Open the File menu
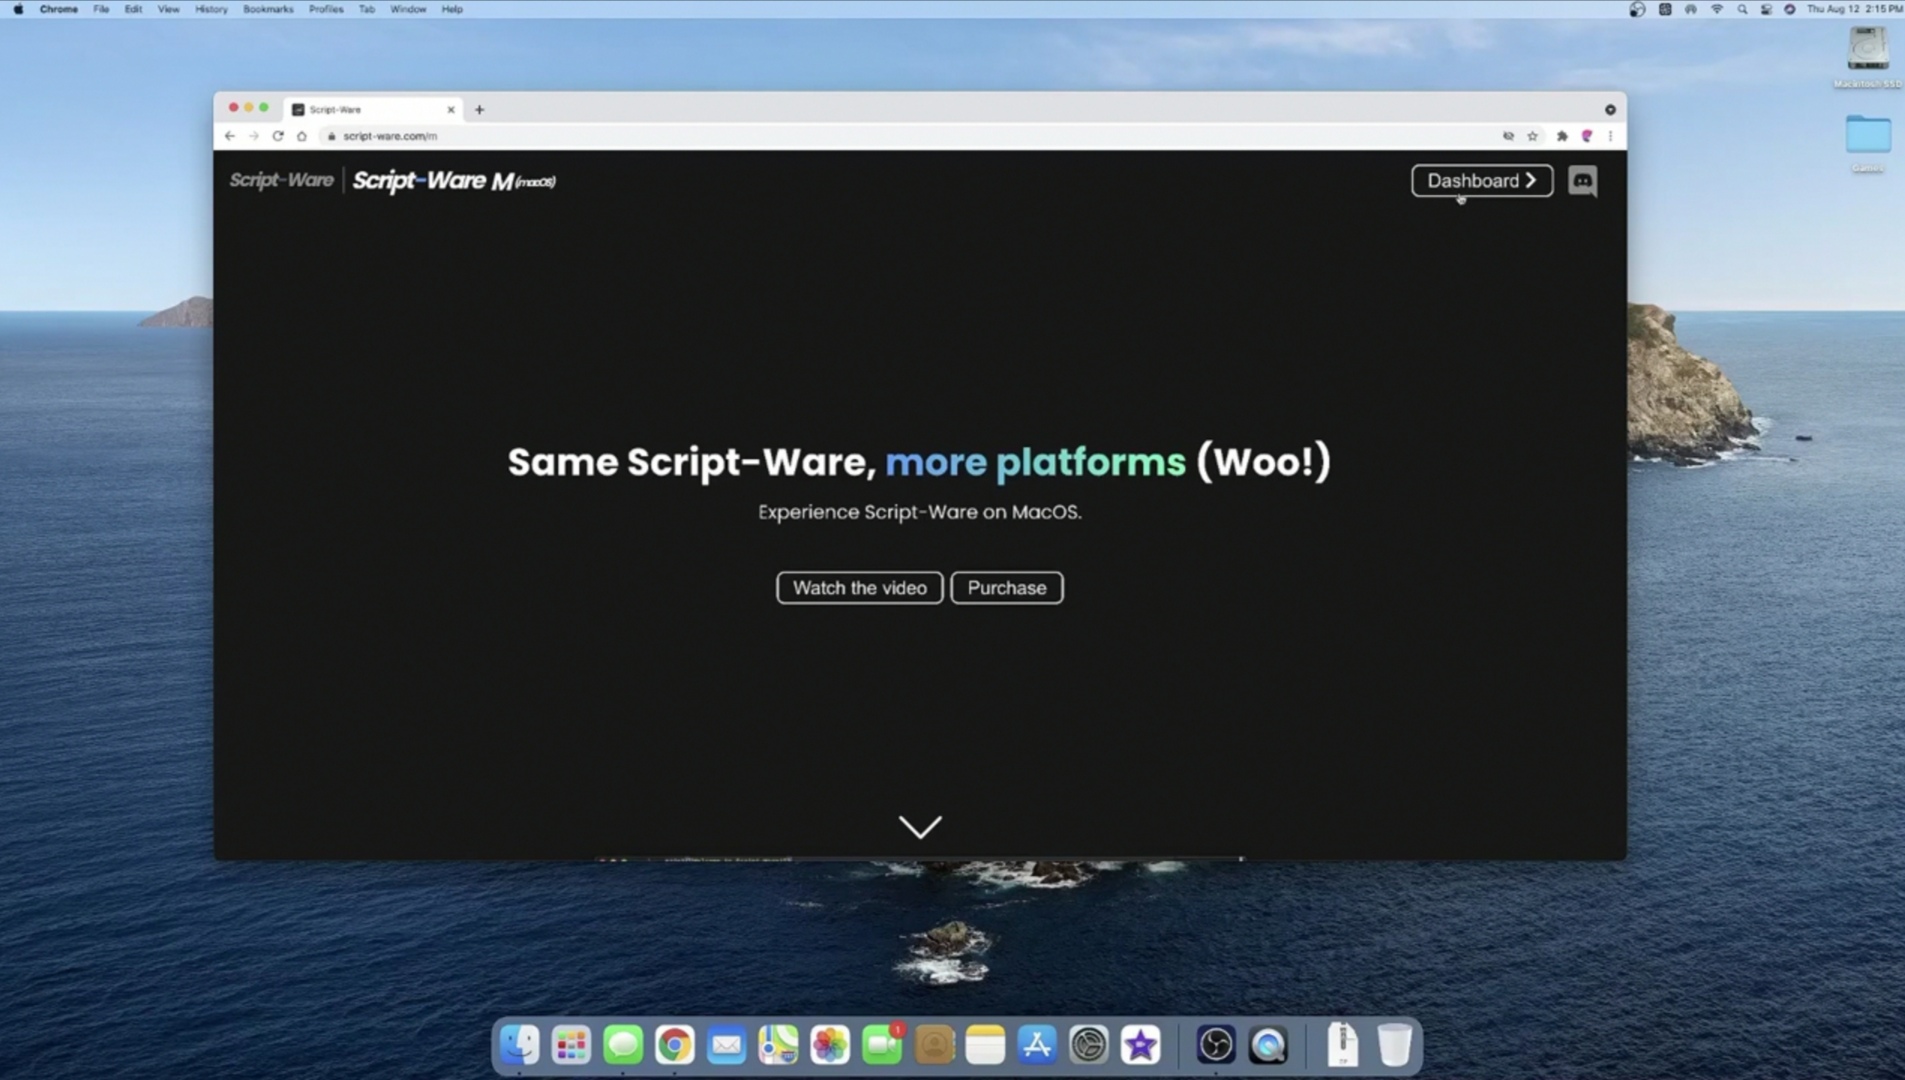 [x=101, y=9]
